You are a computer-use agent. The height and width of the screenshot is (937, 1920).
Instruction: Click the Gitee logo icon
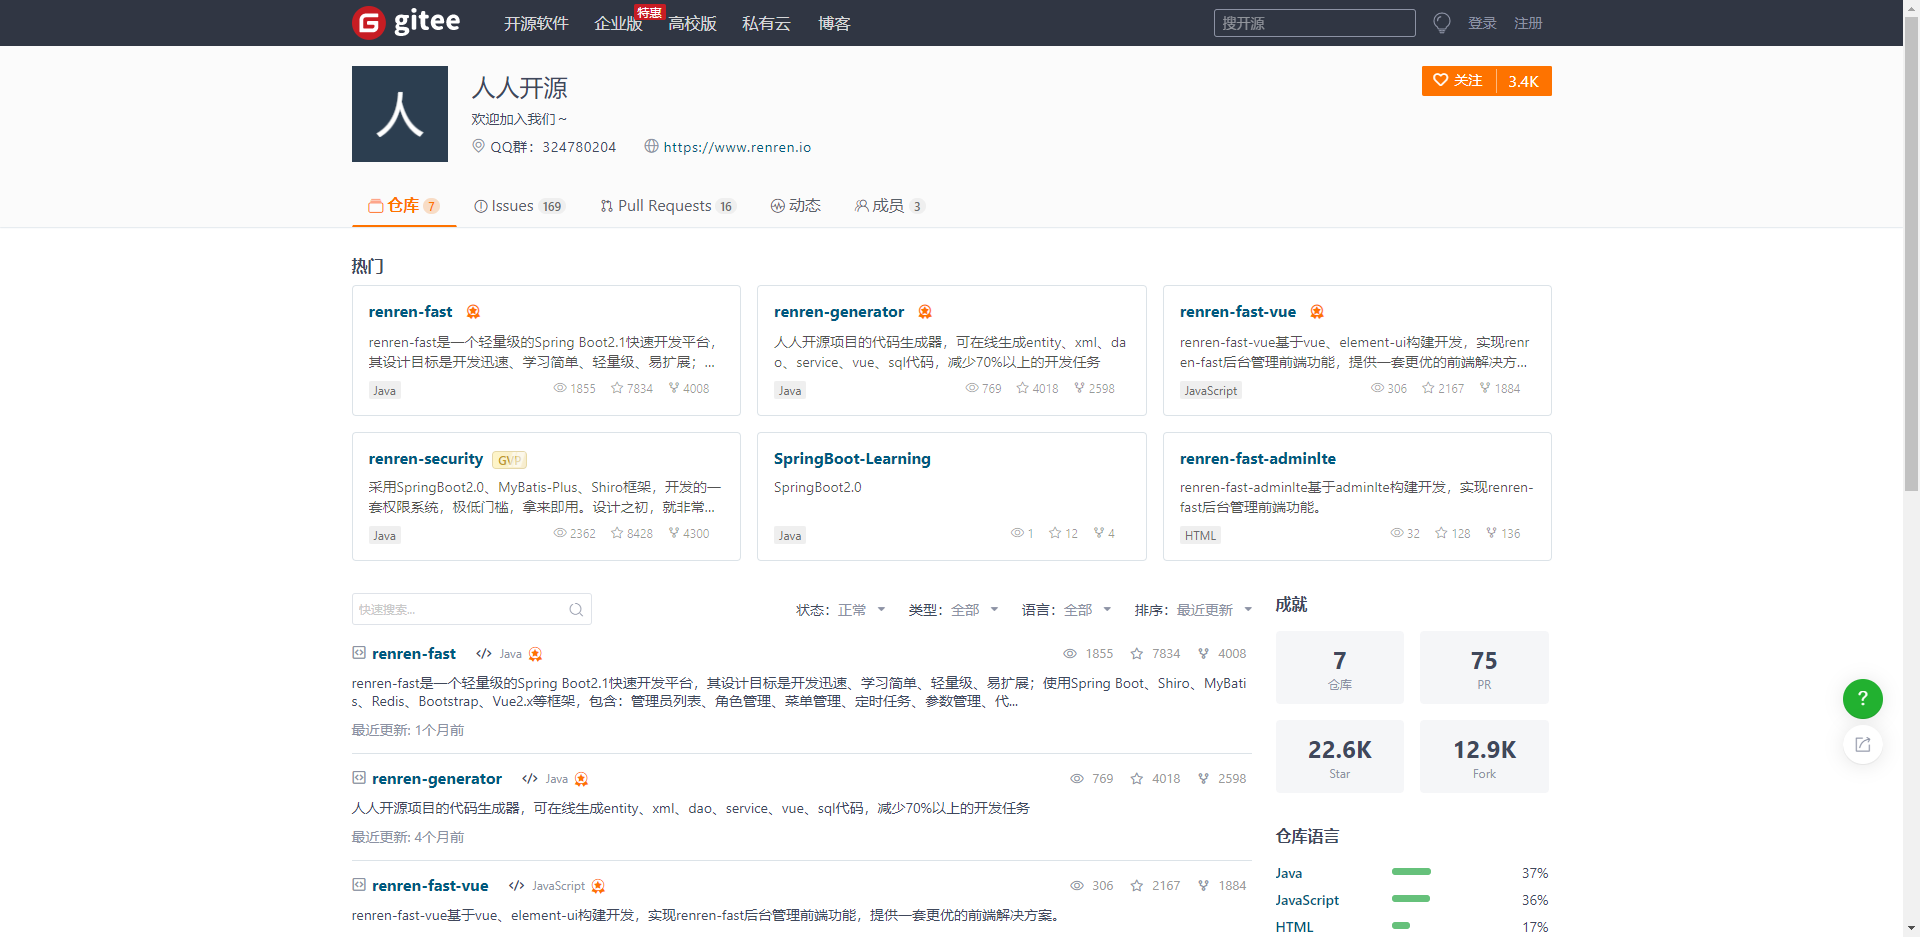tap(366, 22)
